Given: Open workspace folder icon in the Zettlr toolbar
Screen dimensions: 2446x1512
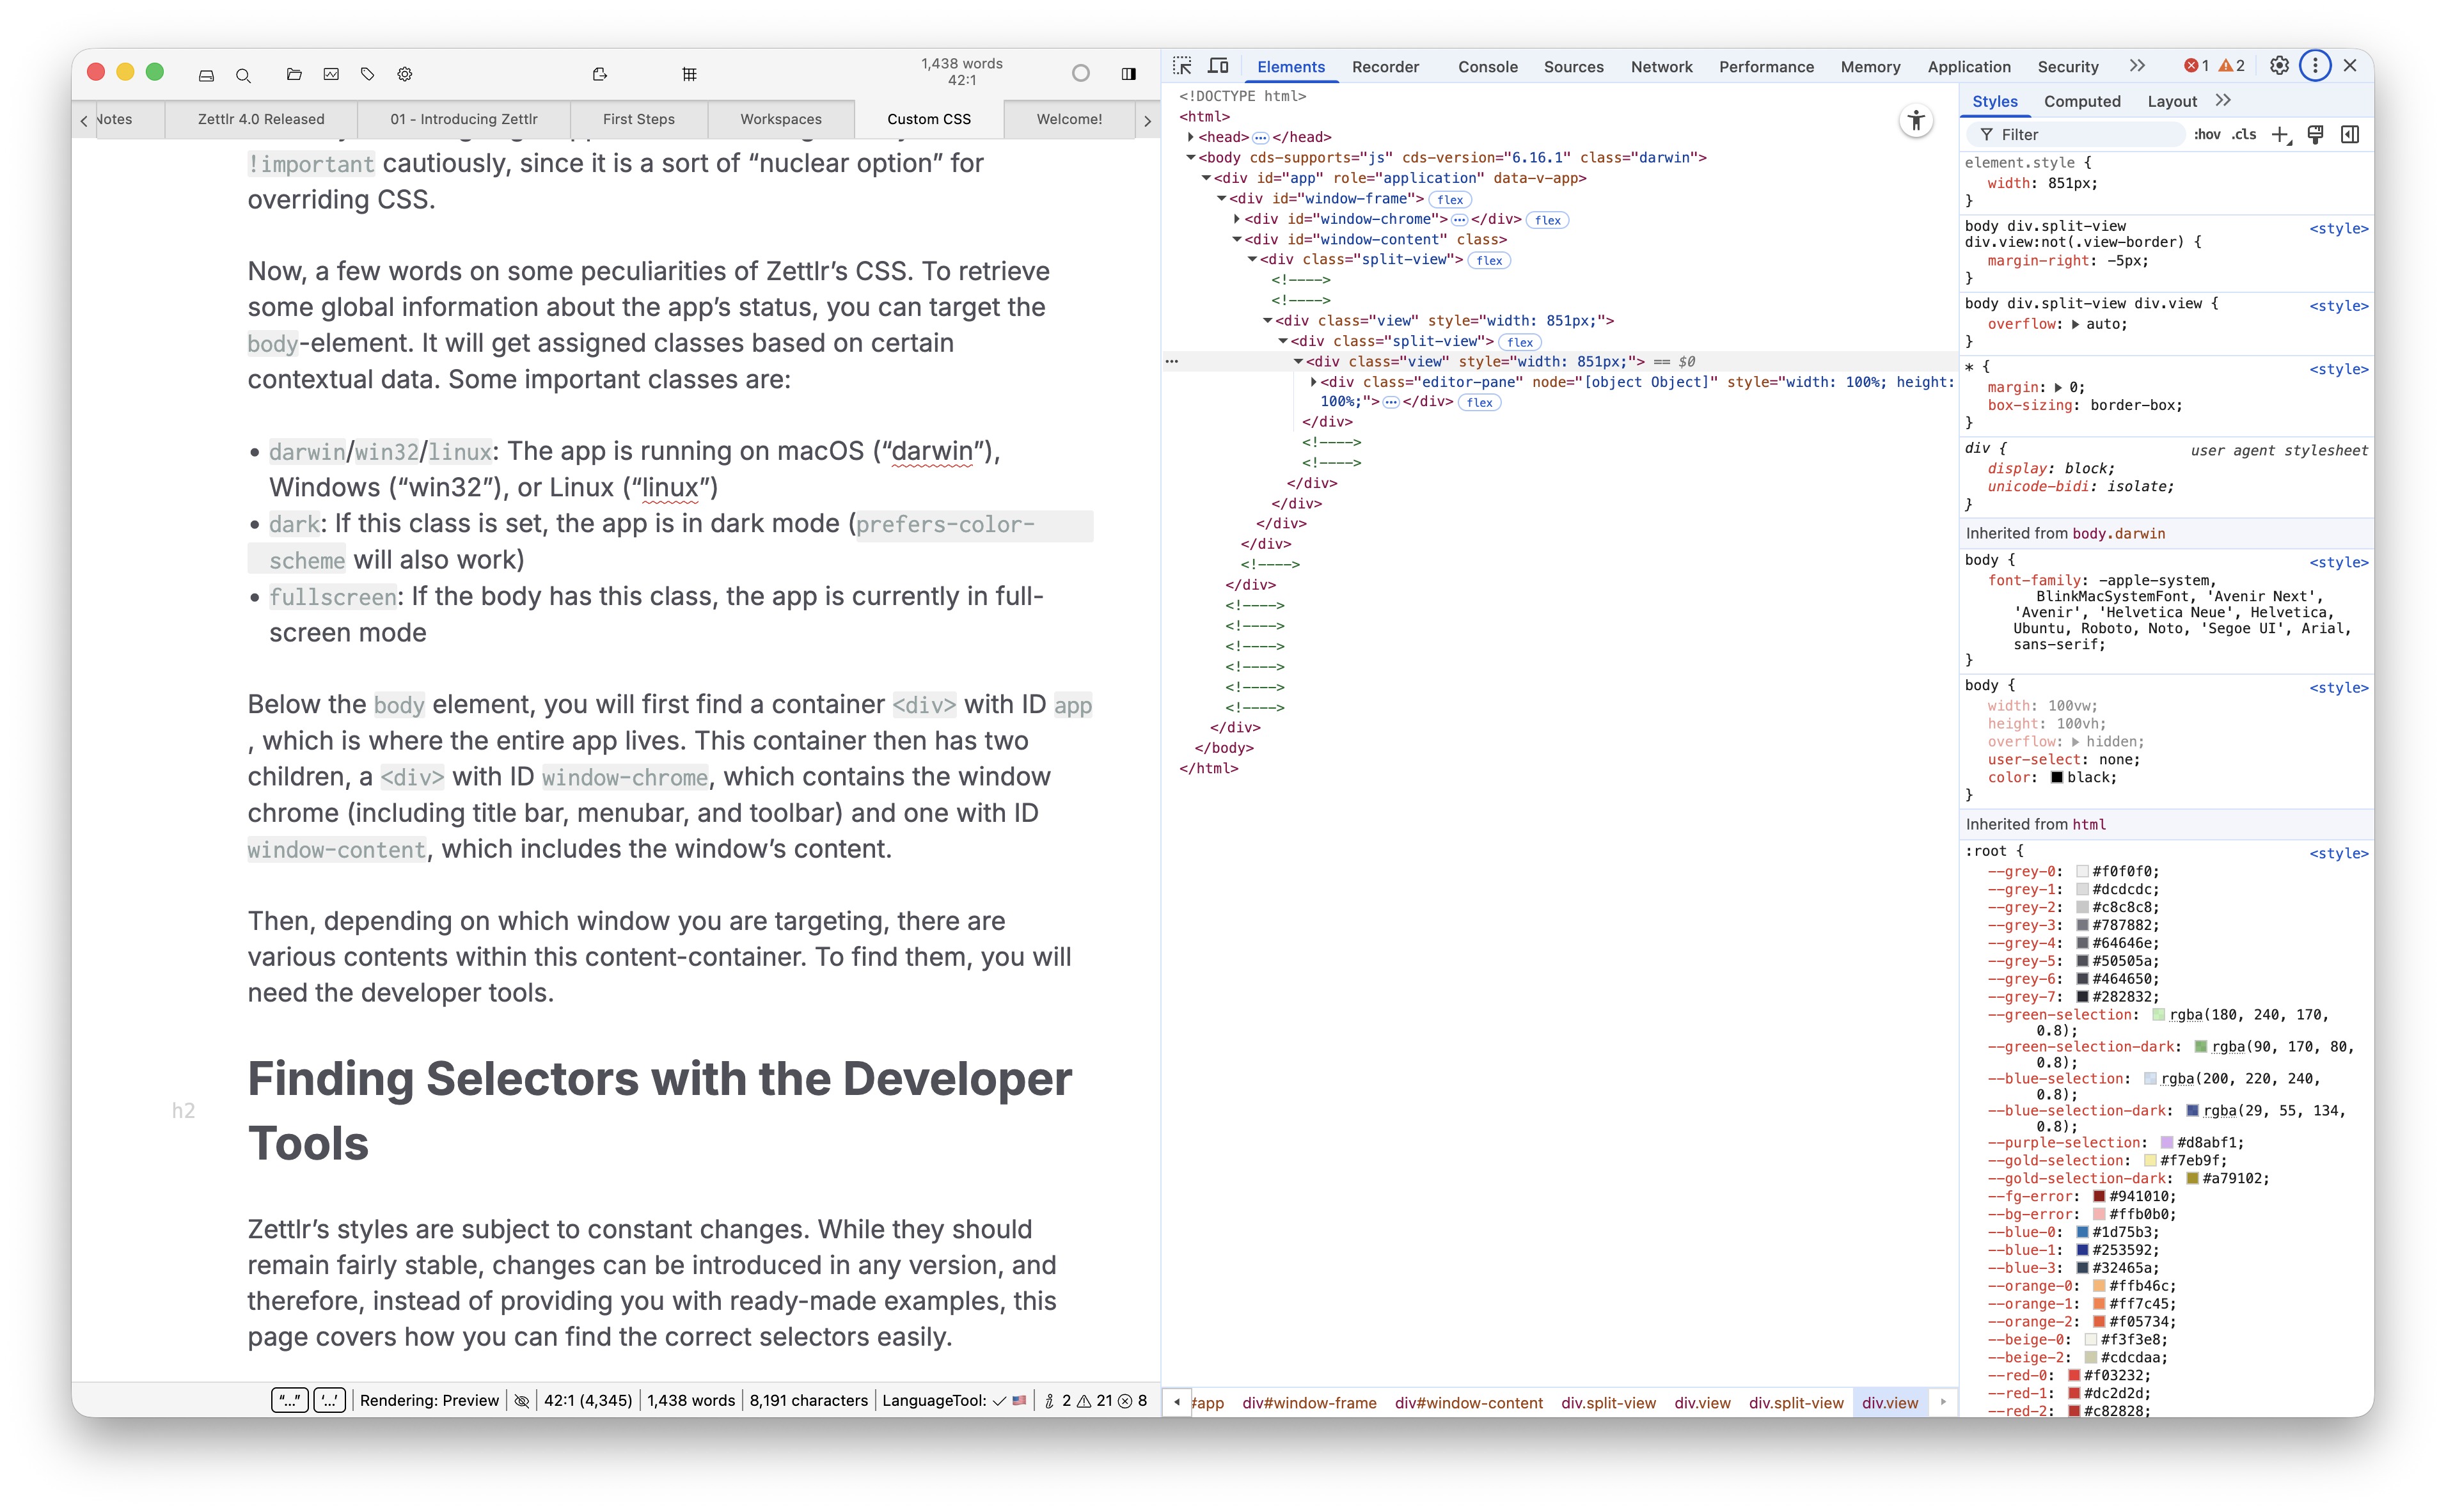Looking at the screenshot, I should point(293,74).
